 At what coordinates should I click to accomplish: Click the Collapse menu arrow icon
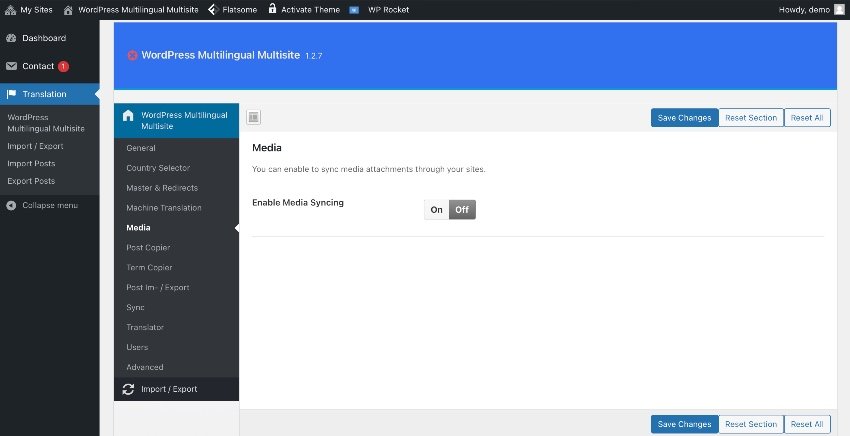coord(11,206)
